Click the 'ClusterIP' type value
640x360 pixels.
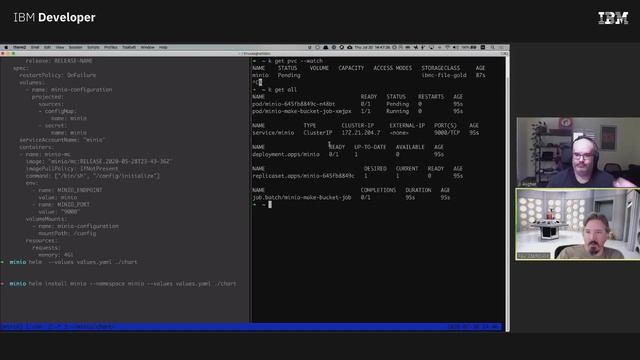coord(318,133)
